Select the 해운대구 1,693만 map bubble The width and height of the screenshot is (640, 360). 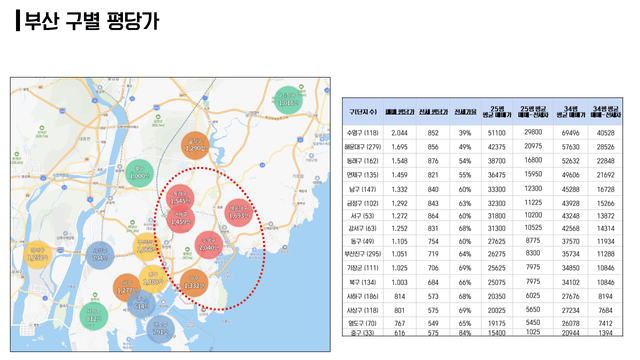(x=239, y=213)
